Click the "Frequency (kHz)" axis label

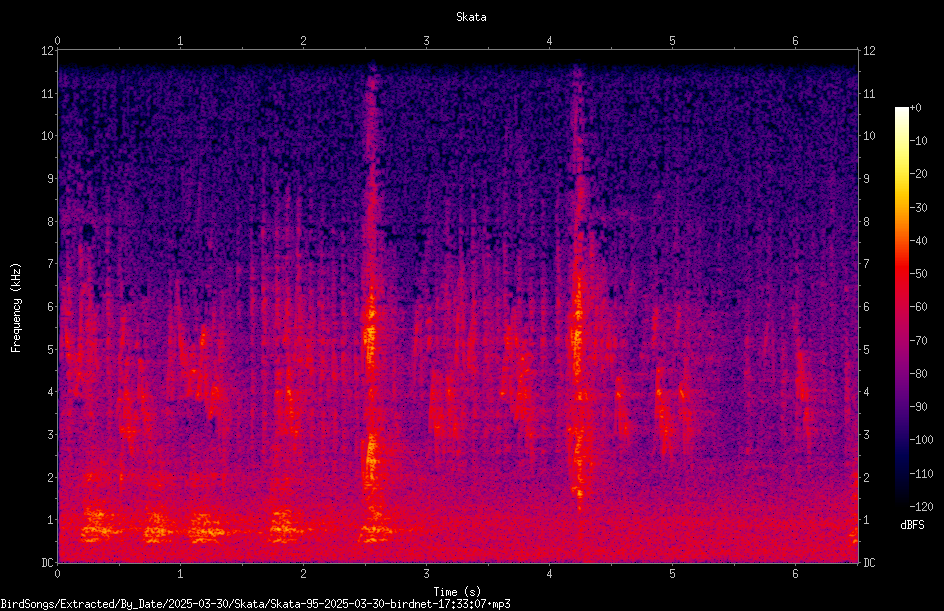pos(16,308)
